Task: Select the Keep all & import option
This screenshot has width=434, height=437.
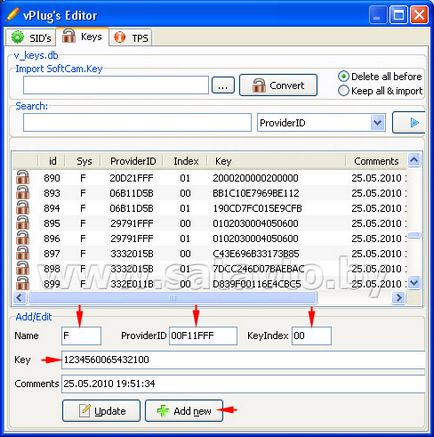Action: point(380,91)
